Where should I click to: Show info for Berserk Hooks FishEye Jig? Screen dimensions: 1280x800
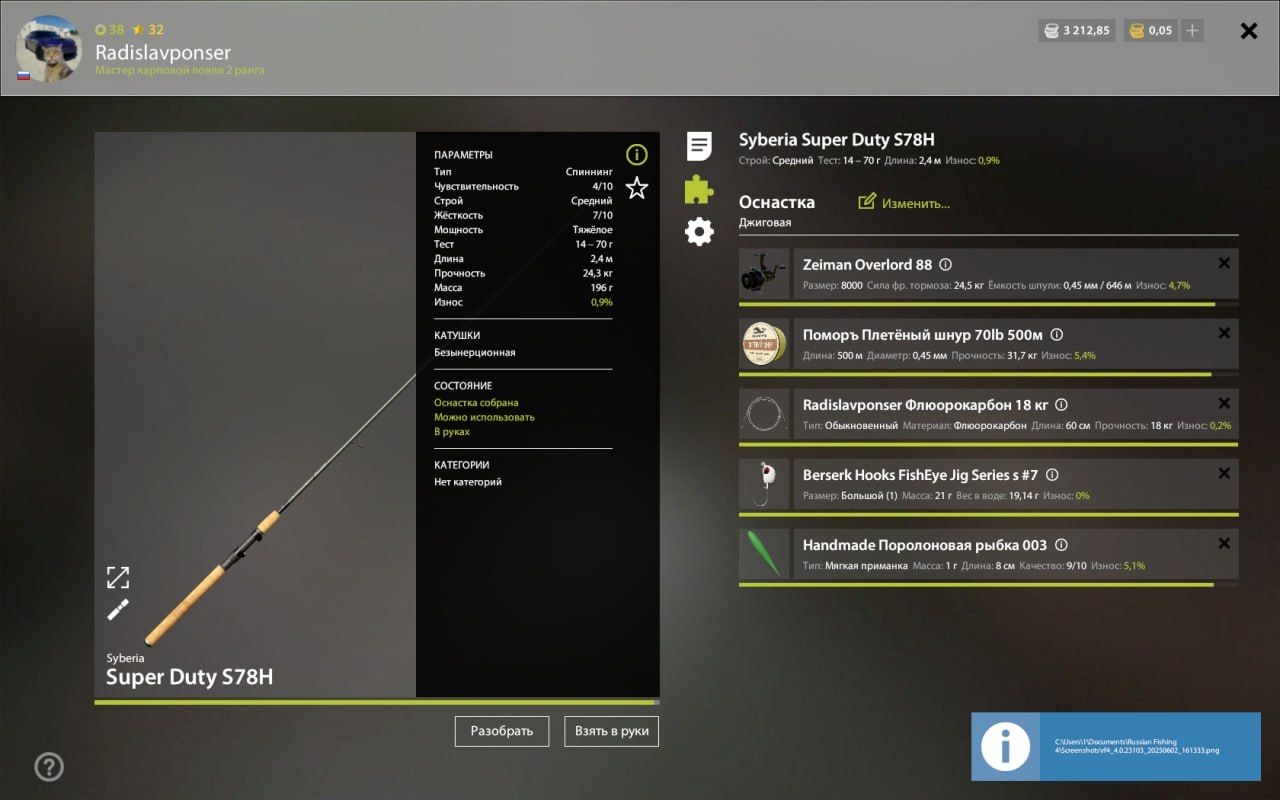[1052, 475]
